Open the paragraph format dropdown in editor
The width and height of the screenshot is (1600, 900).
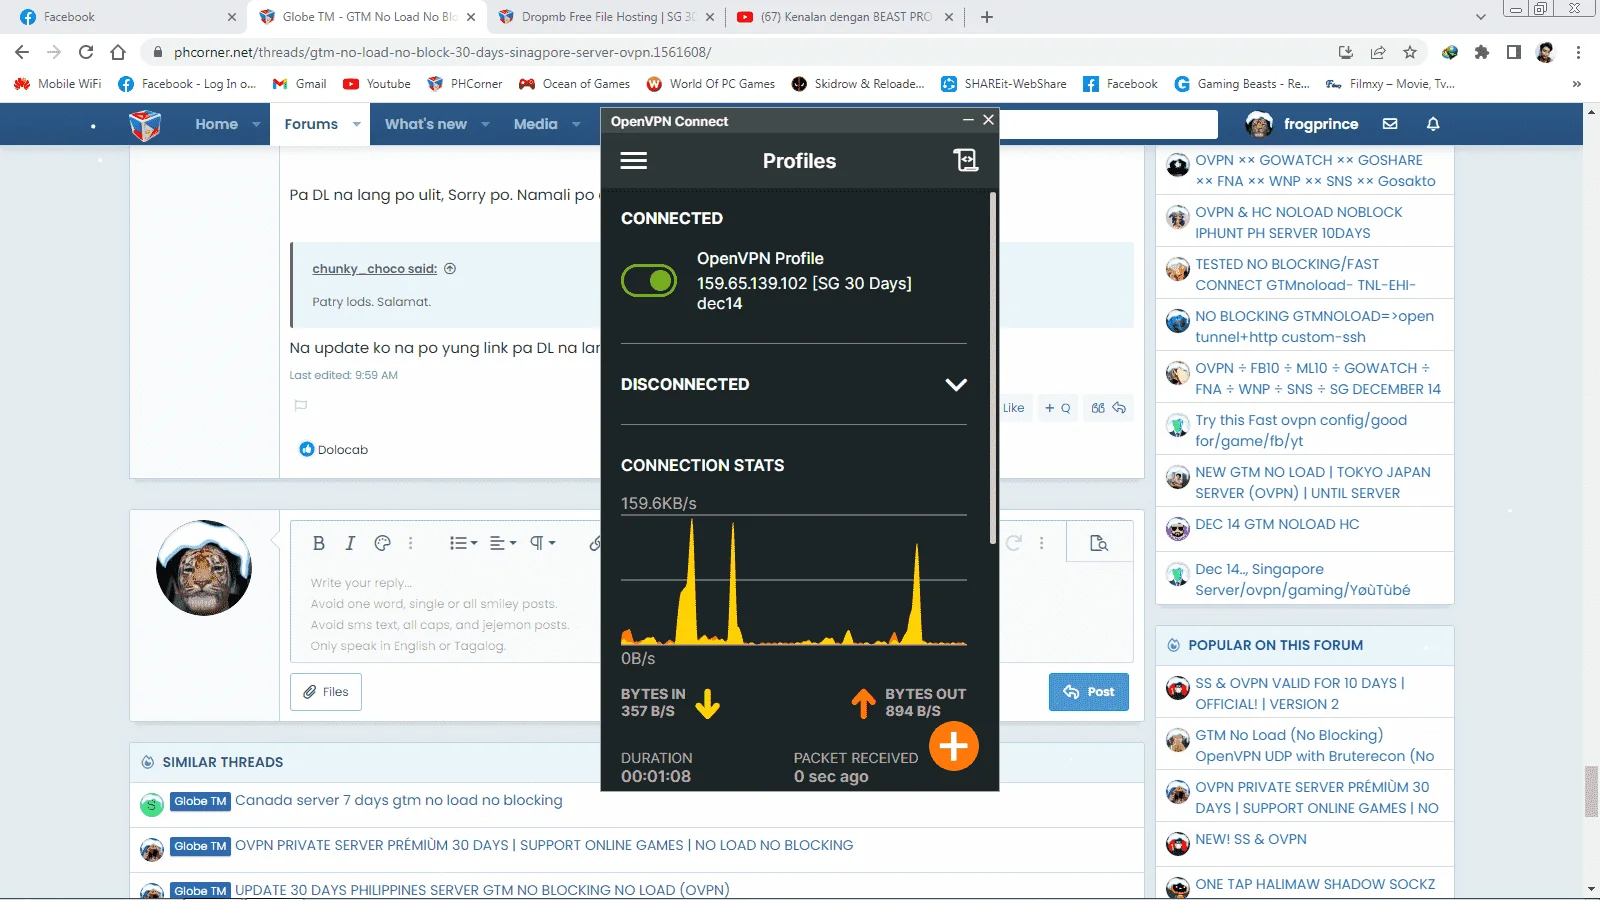click(542, 543)
